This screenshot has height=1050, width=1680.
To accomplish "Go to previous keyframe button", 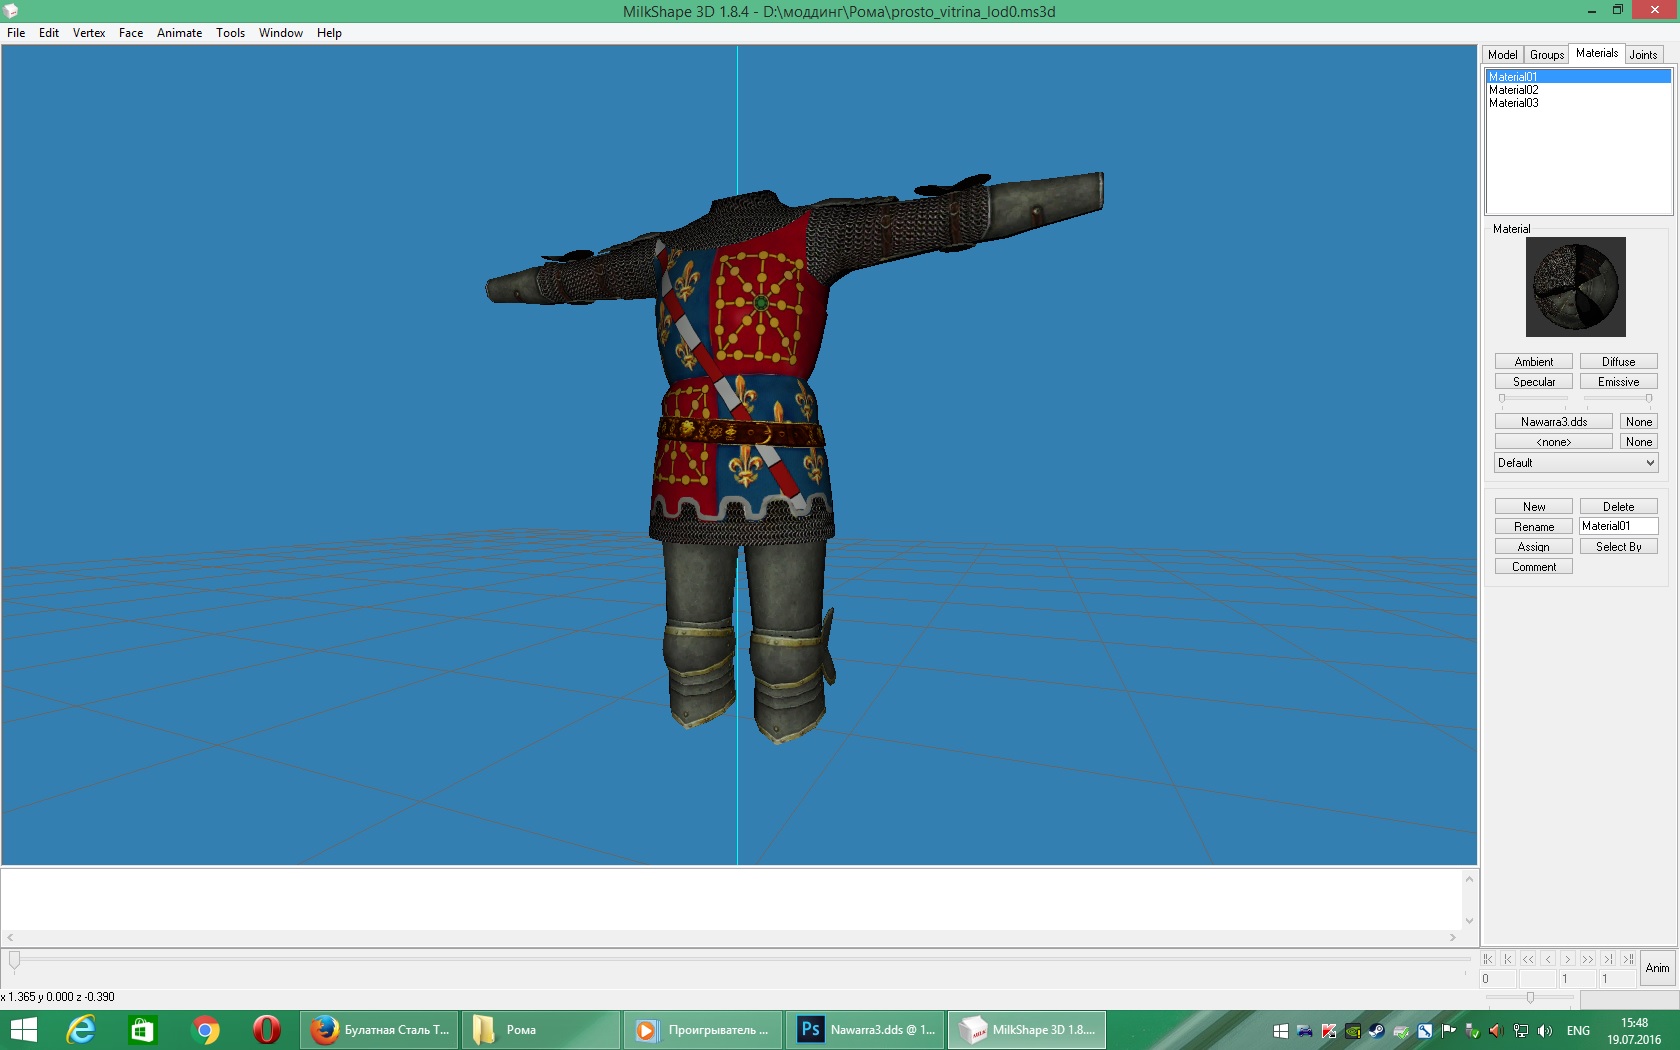I will 1508,959.
